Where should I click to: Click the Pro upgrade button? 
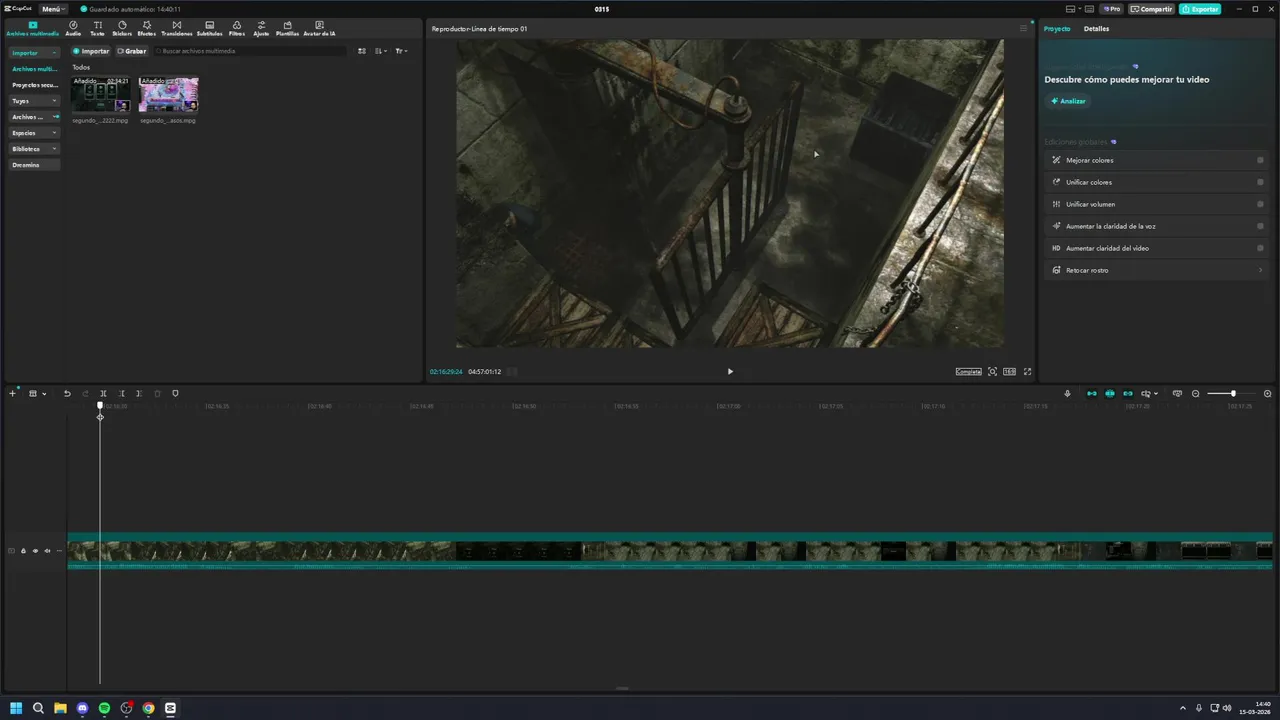[1111, 9]
